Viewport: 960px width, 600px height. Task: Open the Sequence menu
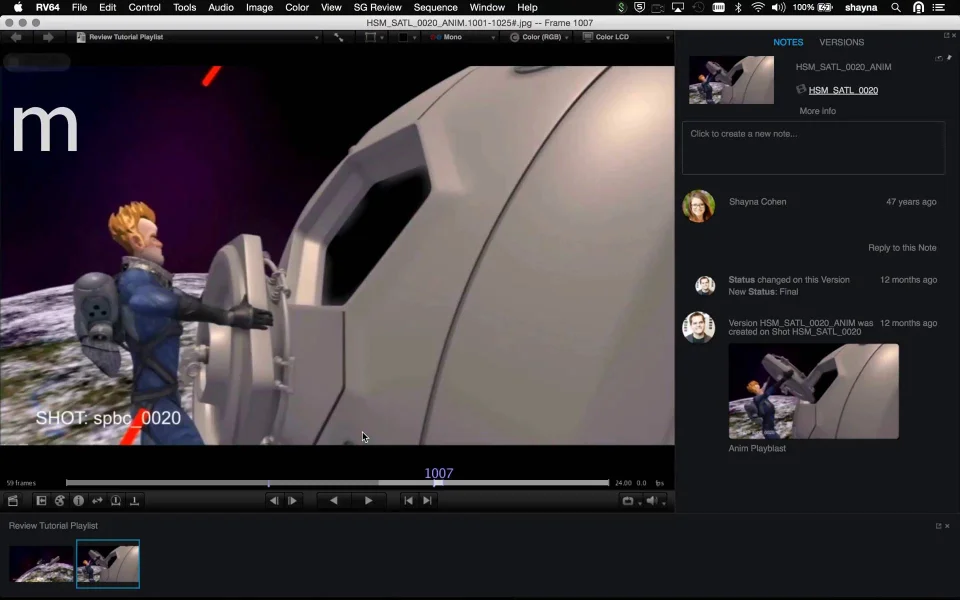(x=435, y=7)
